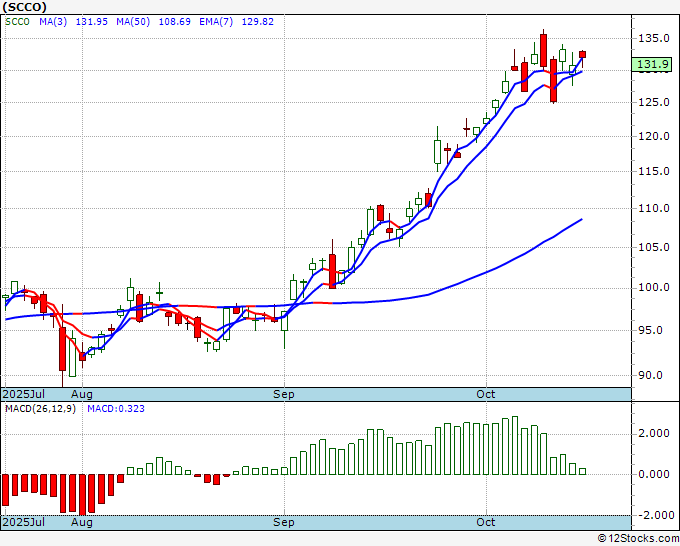Screen dimensions: 680x546
Task: Click 2025Jul on the MACD axis
Action: (23, 522)
